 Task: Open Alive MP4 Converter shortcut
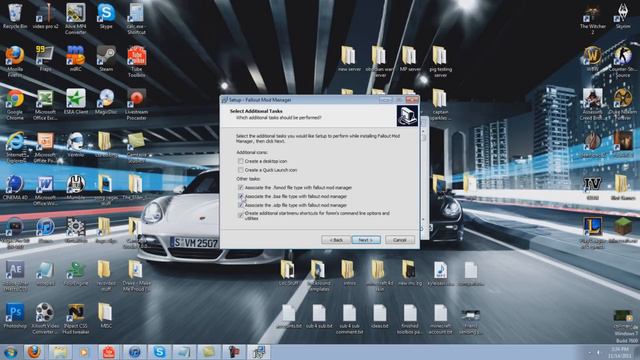[x=76, y=19]
